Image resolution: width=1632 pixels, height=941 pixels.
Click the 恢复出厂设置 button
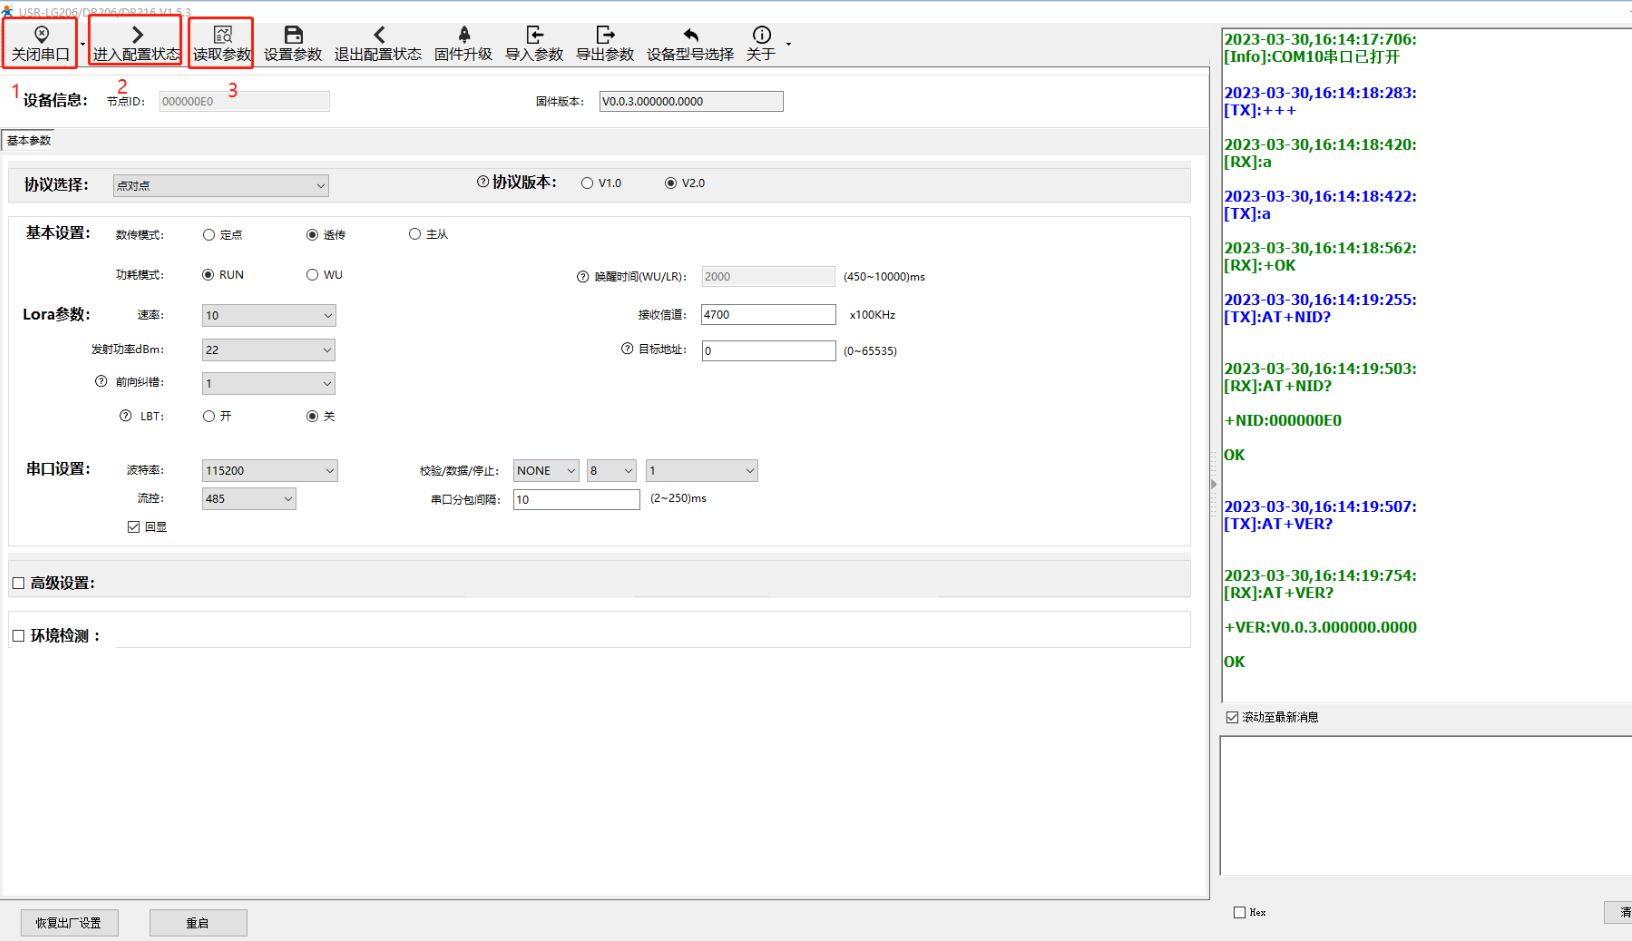[x=69, y=923]
